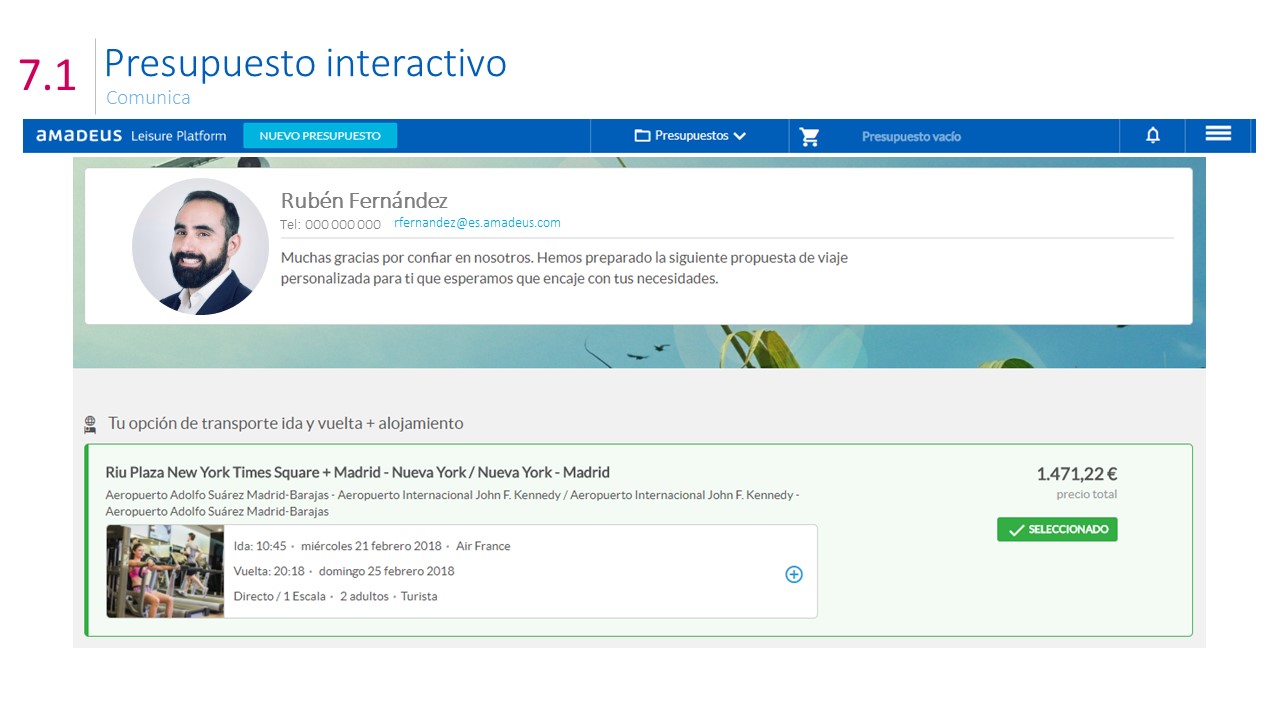Screen dimensions: 1280x720
Task: Click the Aeropuerto Adolfo Suárez route description
Action: pyautogui.click(x=452, y=503)
